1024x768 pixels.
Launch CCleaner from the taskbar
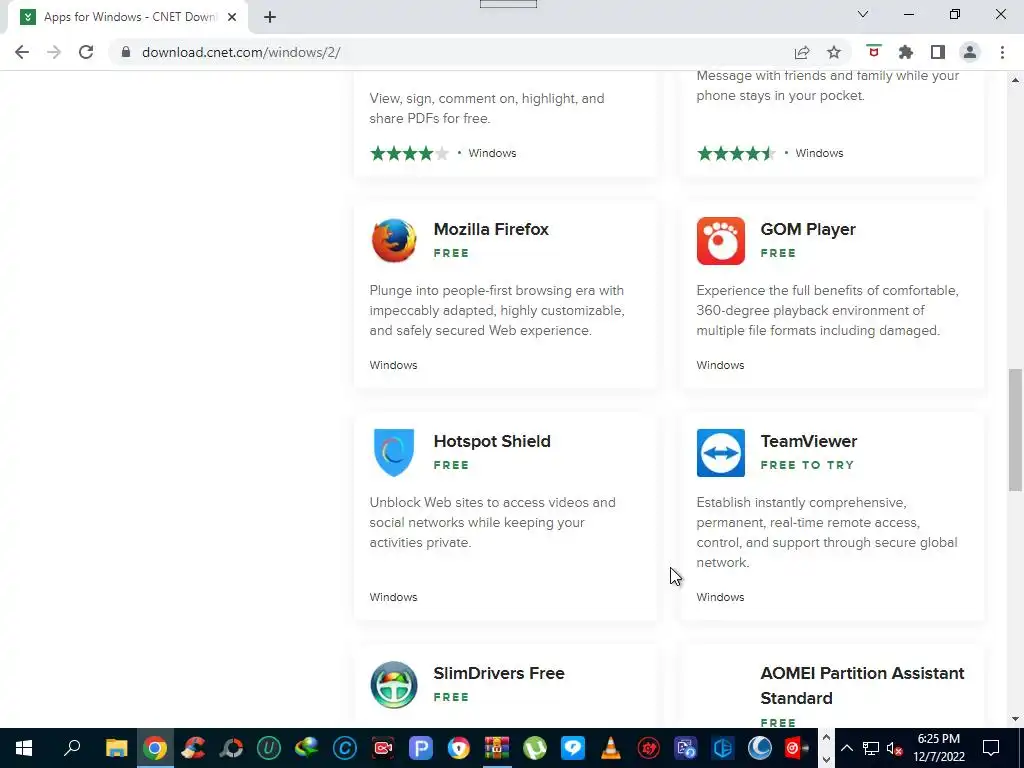pyautogui.click(x=193, y=748)
